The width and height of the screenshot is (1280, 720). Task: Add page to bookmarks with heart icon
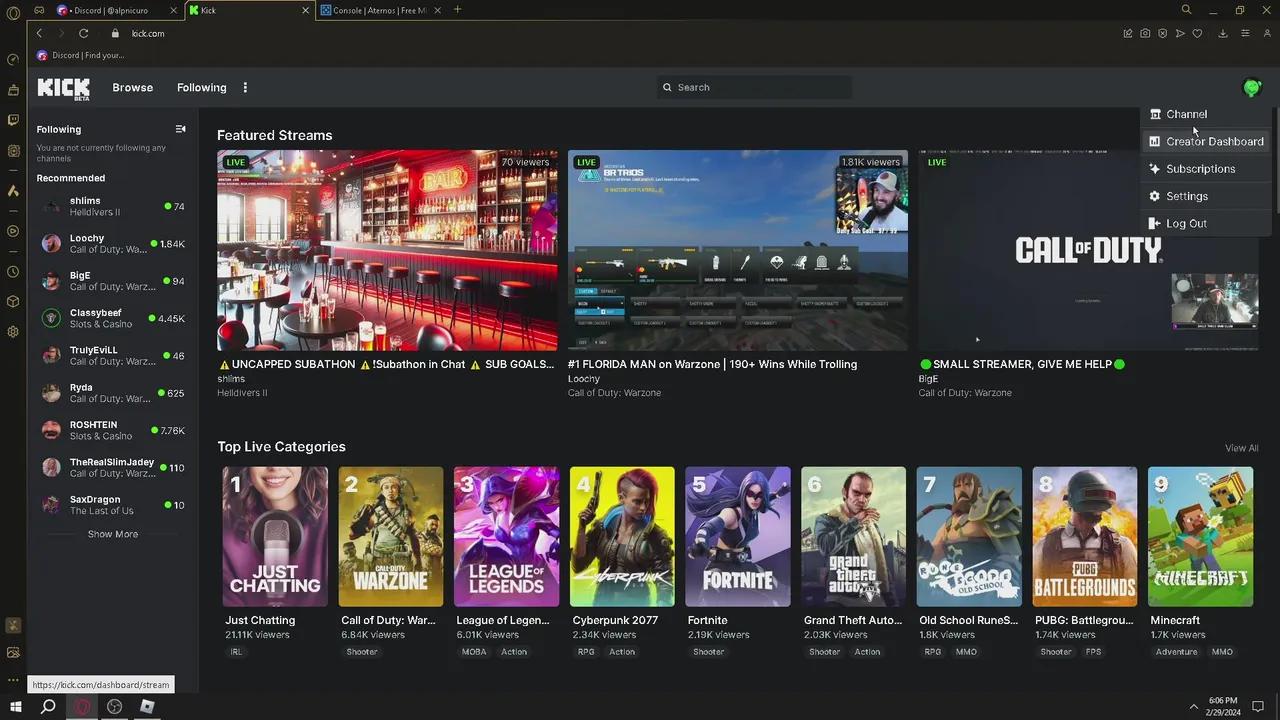point(1197,33)
